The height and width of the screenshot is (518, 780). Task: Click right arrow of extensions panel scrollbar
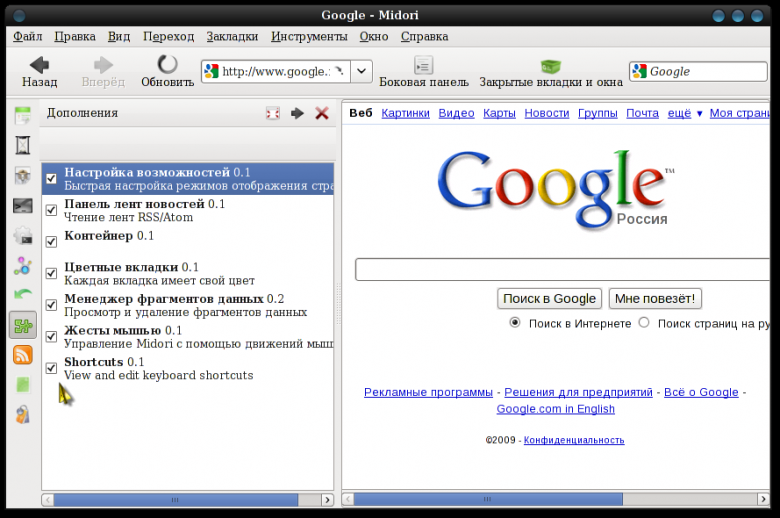click(327, 500)
